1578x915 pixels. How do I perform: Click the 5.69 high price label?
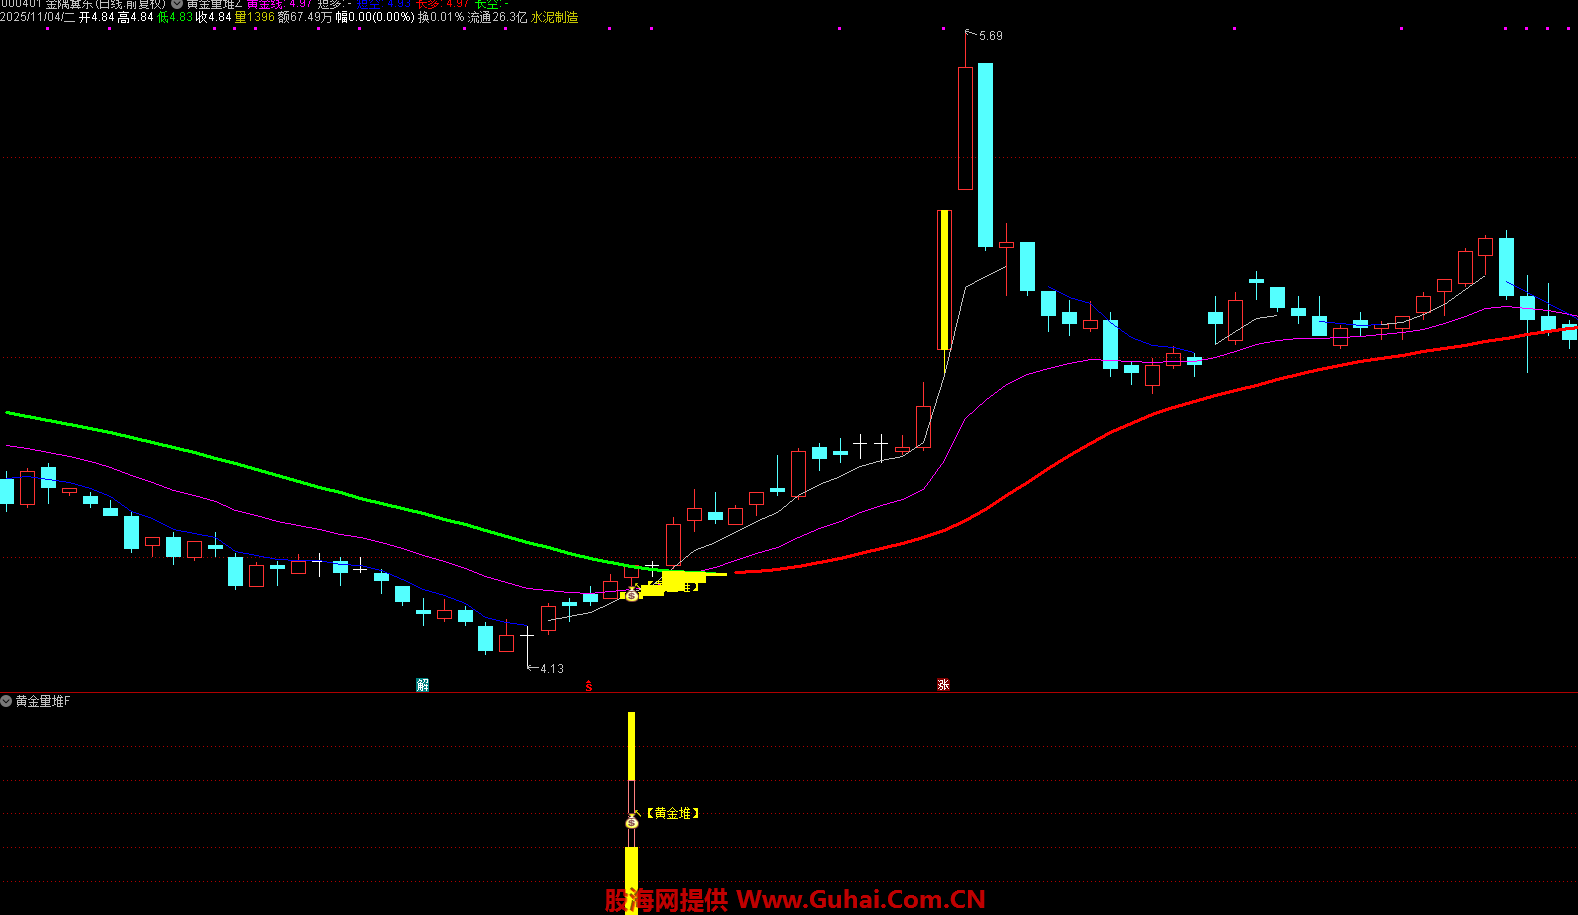990,36
